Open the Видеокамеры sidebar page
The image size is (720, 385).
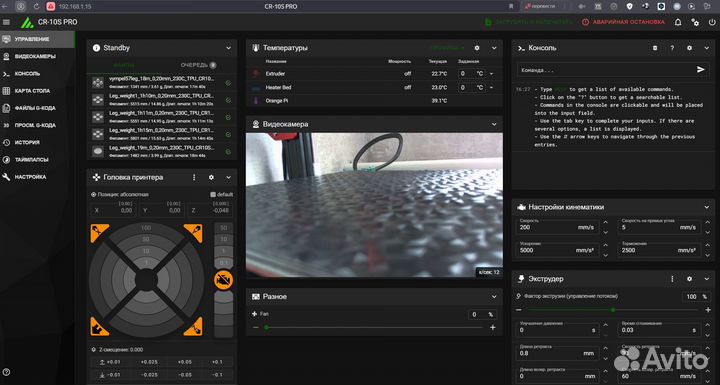click(x=38, y=57)
